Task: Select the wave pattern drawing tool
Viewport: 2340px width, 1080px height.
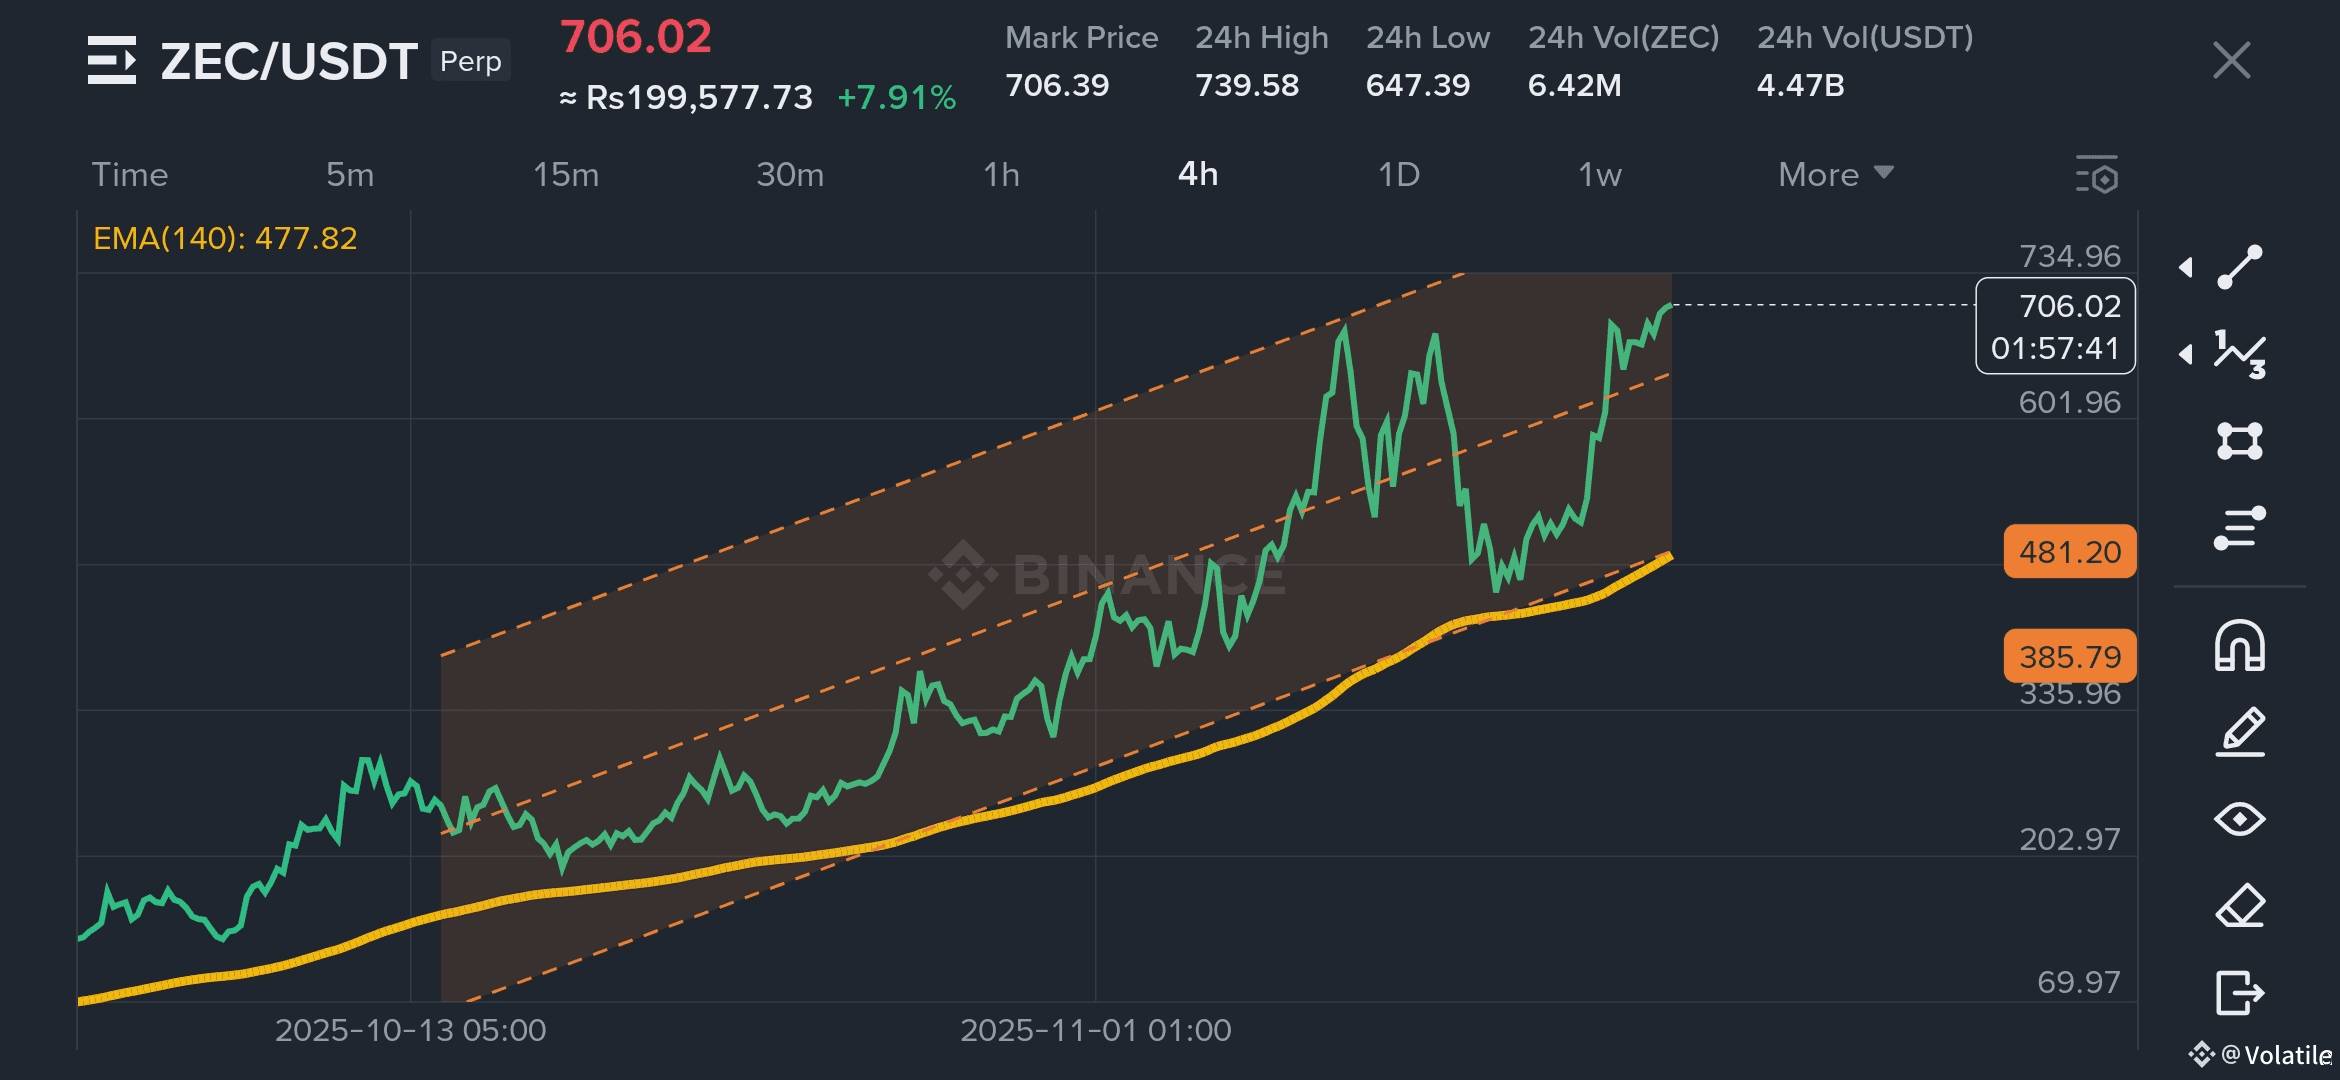Action: tap(2240, 354)
